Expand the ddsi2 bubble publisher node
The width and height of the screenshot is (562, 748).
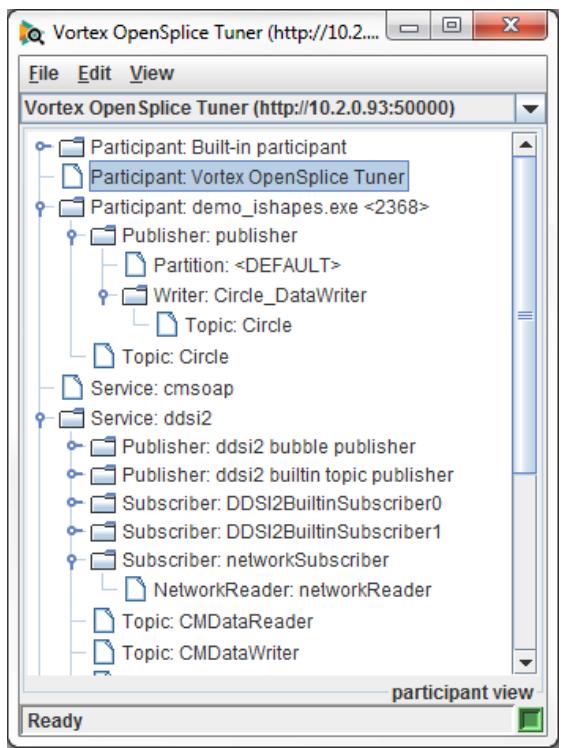click(x=74, y=446)
